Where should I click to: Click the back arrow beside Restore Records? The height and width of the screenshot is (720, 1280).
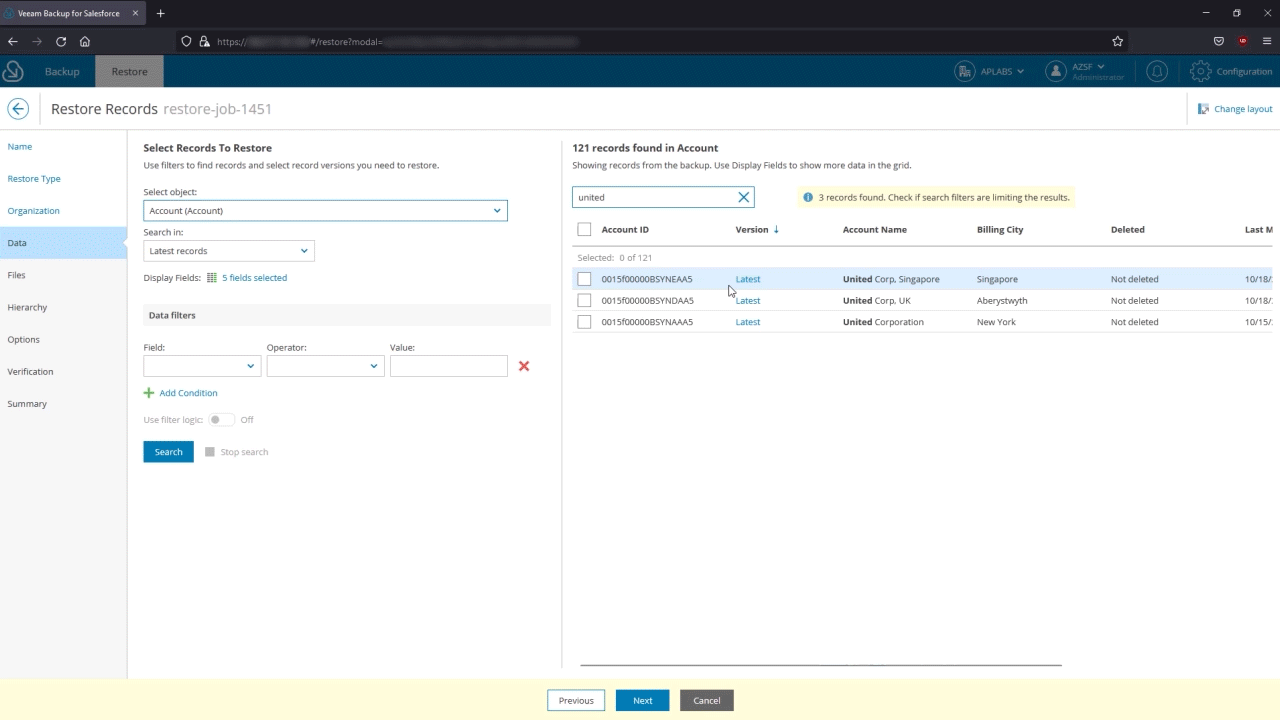18,109
